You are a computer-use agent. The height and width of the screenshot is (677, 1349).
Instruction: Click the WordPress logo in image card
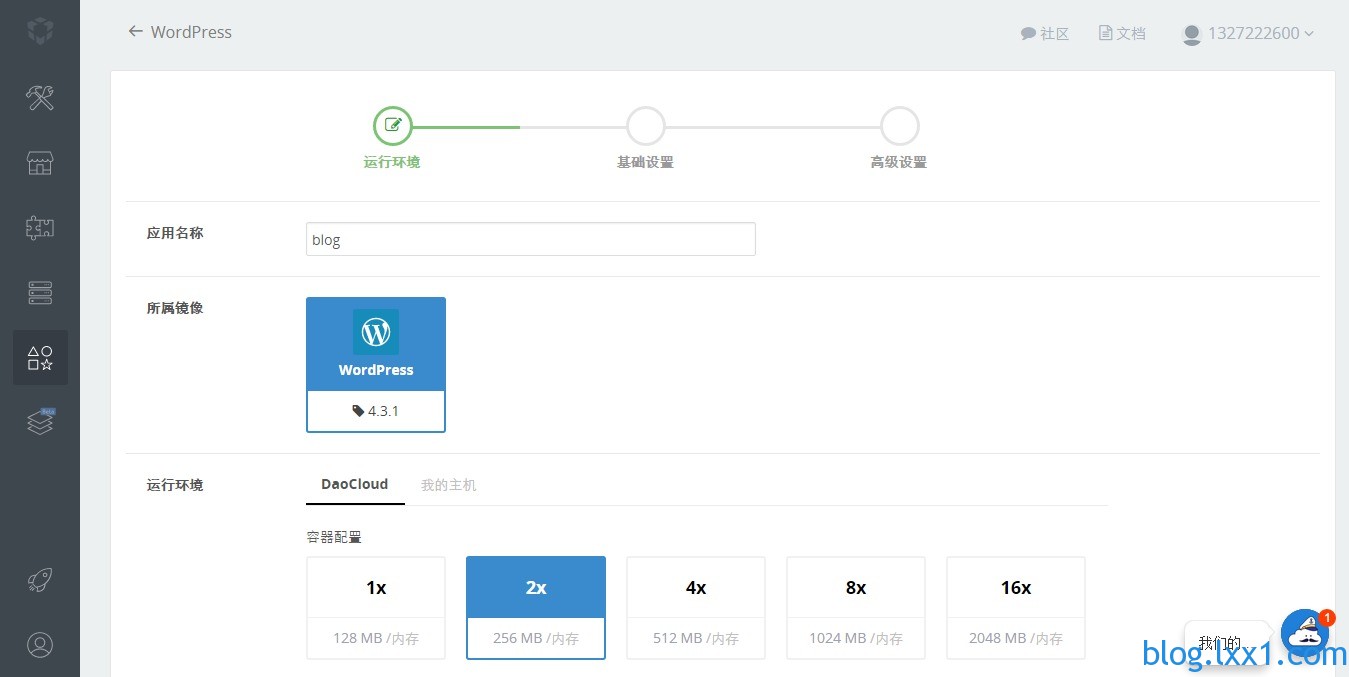pos(376,332)
